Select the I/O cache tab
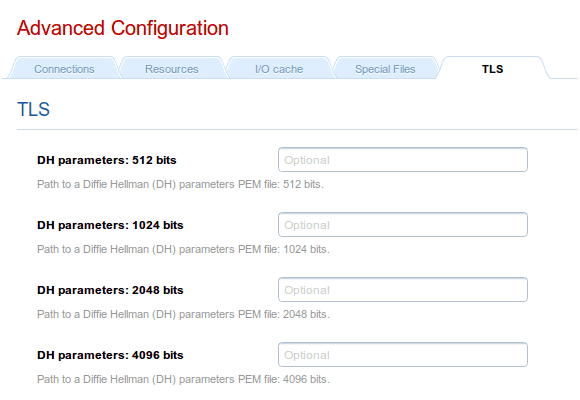The image size is (580, 400). [x=279, y=69]
